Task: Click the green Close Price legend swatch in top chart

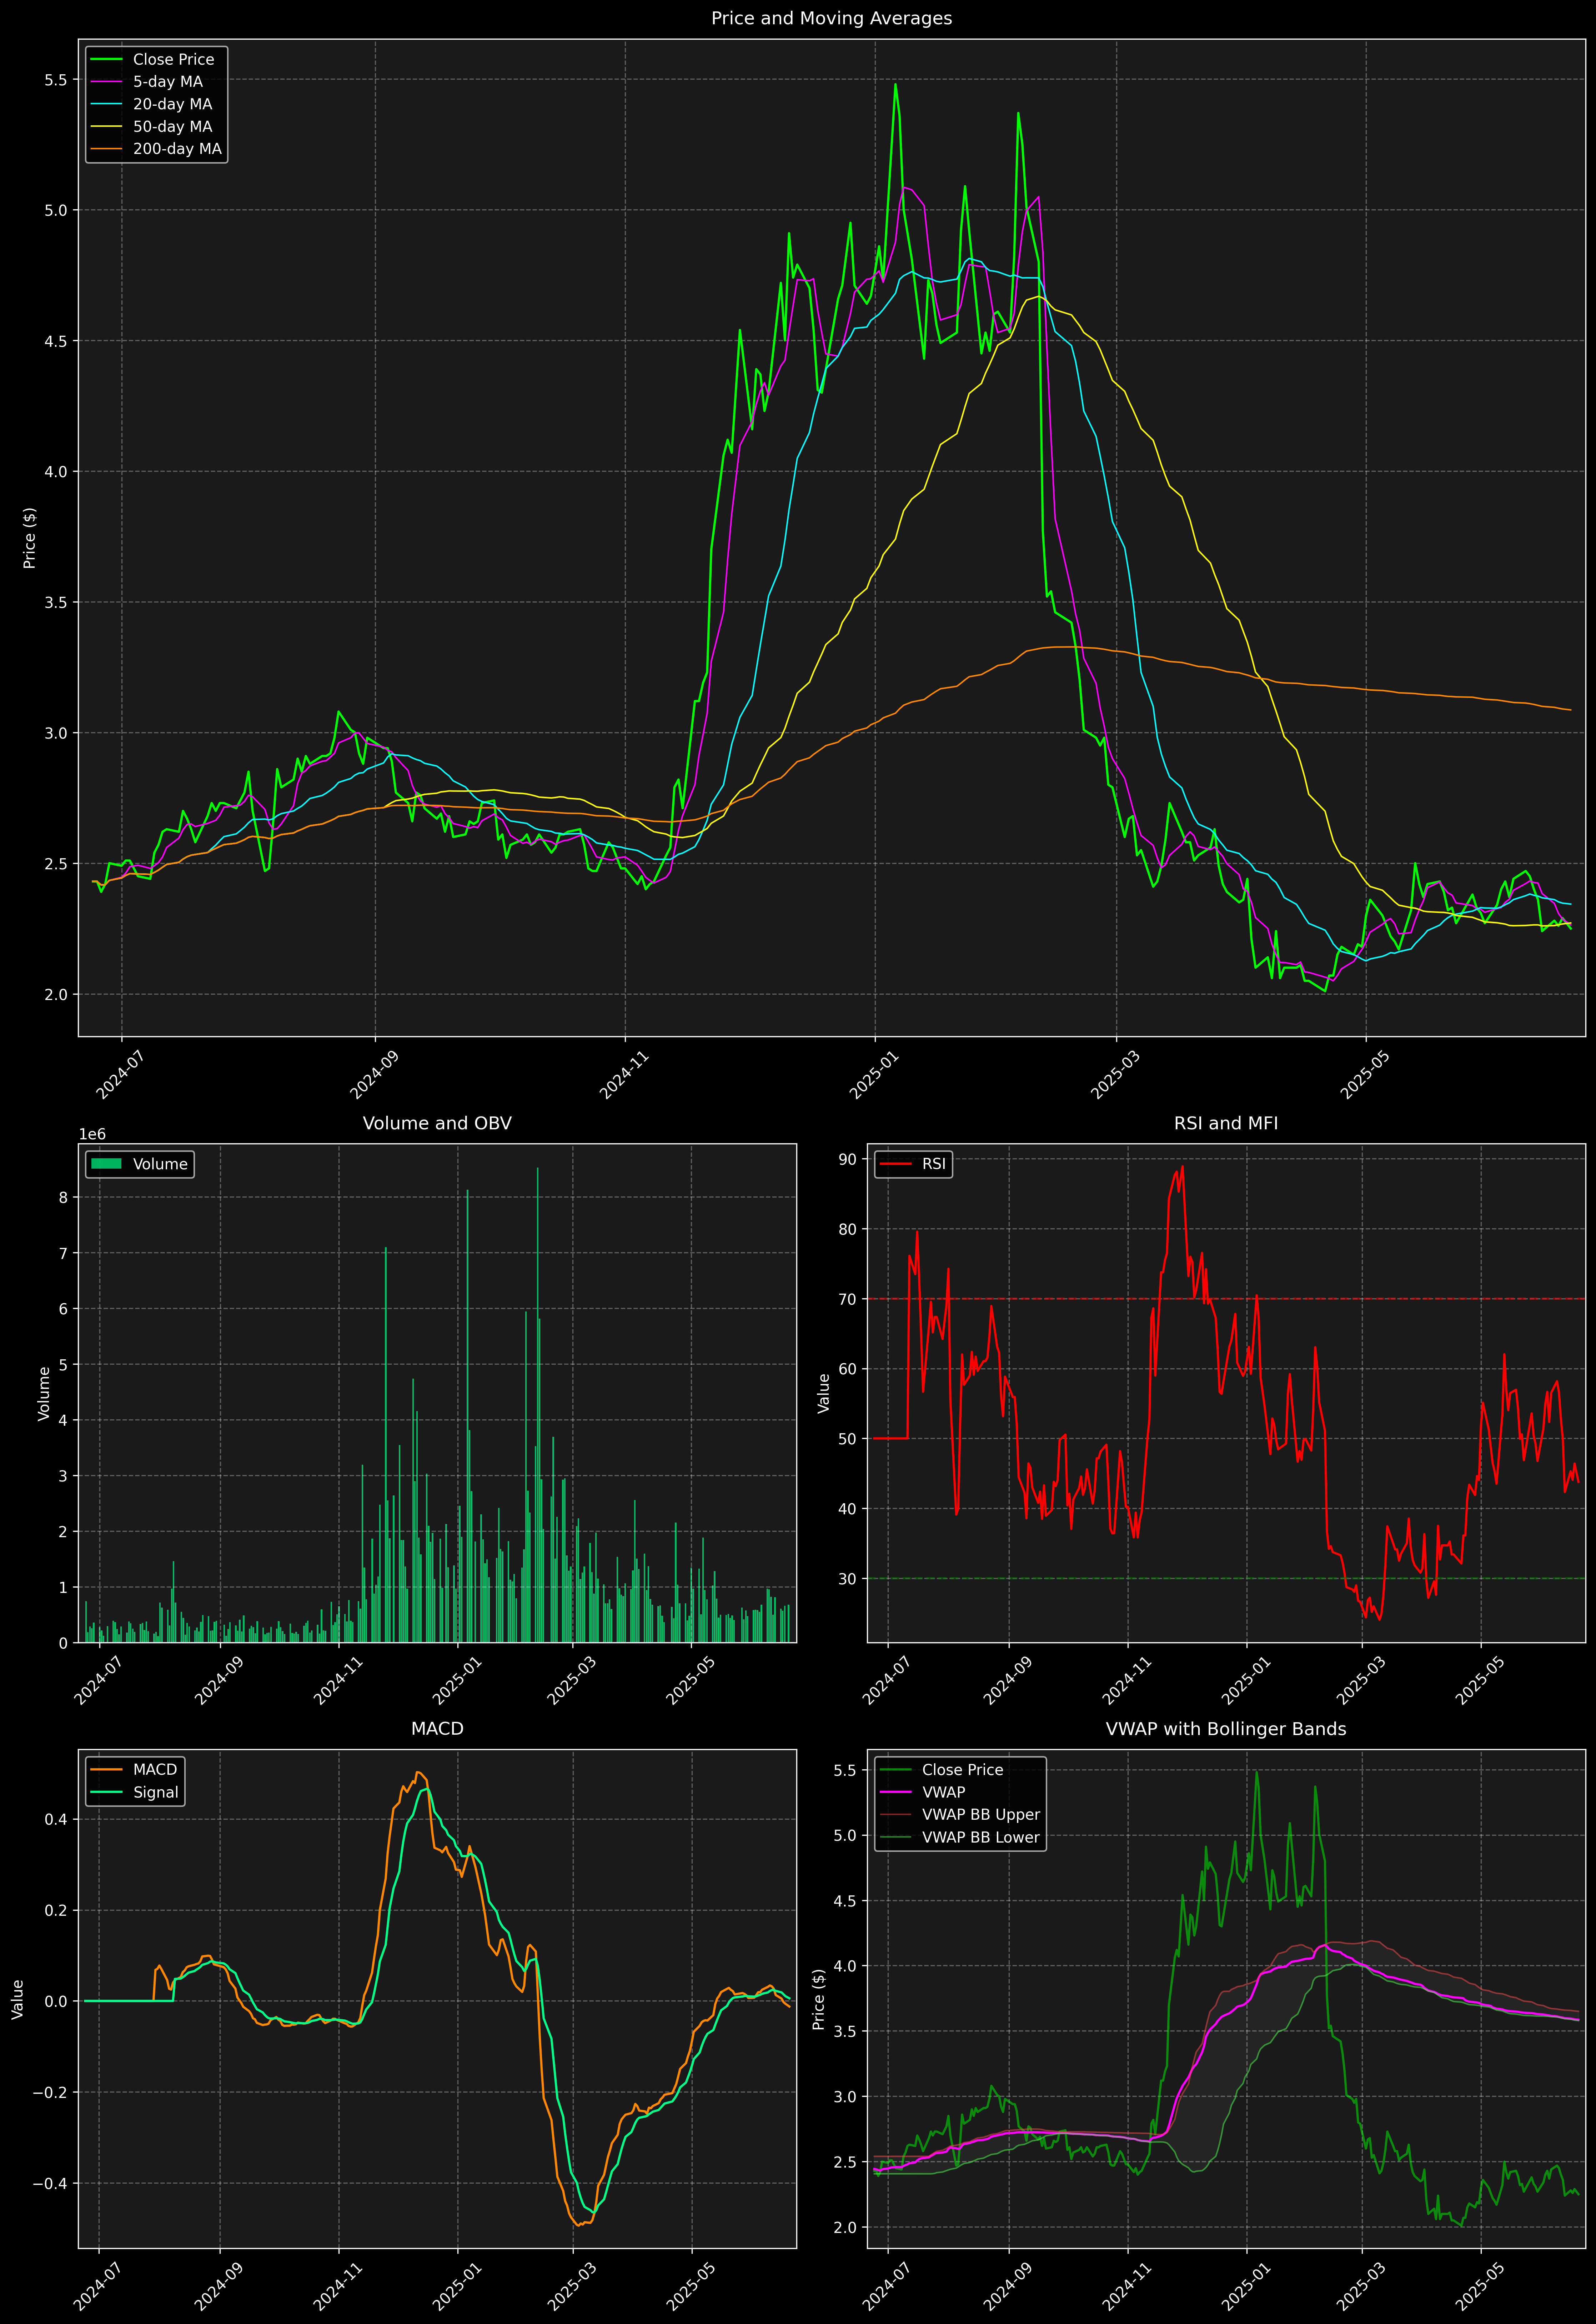Action: [x=106, y=60]
